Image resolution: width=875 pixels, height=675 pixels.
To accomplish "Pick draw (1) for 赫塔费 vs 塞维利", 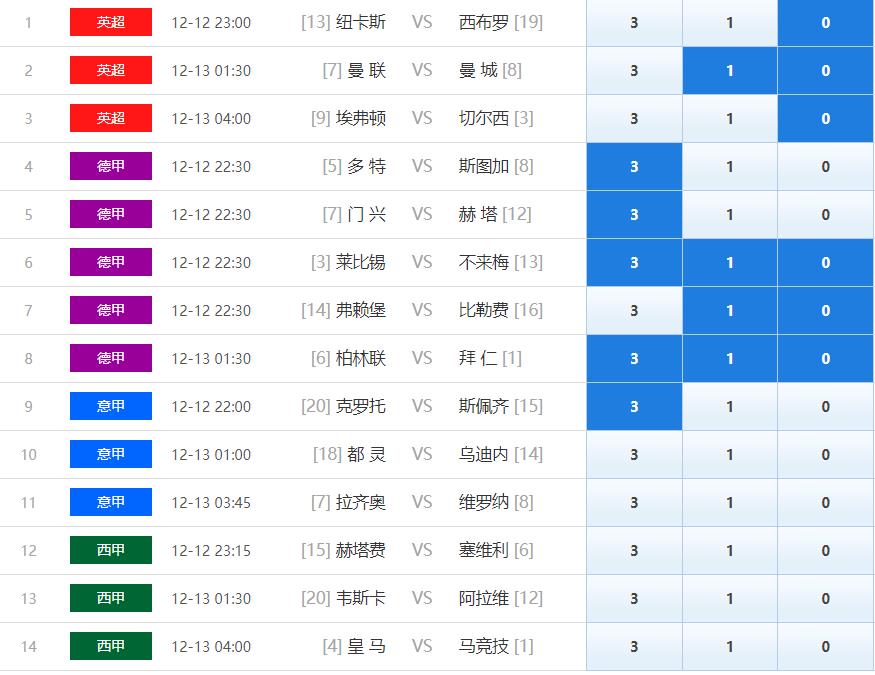I will click(x=730, y=551).
